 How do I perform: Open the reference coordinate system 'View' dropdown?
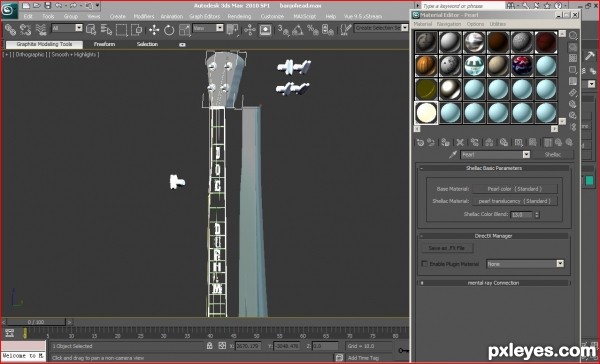(220, 28)
